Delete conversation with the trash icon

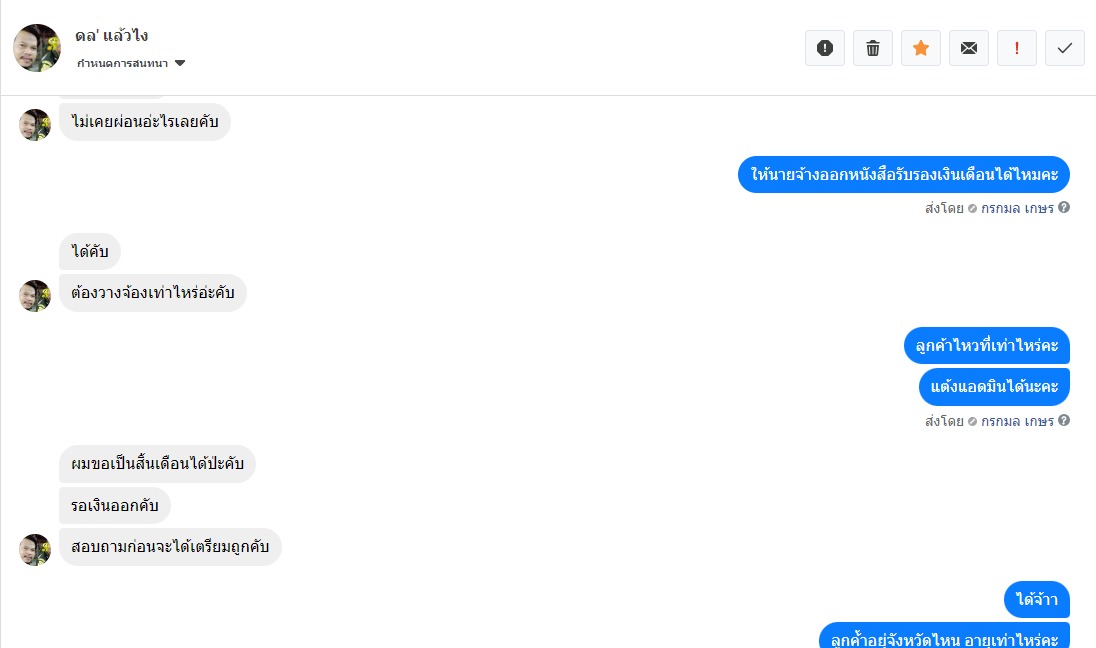point(873,48)
